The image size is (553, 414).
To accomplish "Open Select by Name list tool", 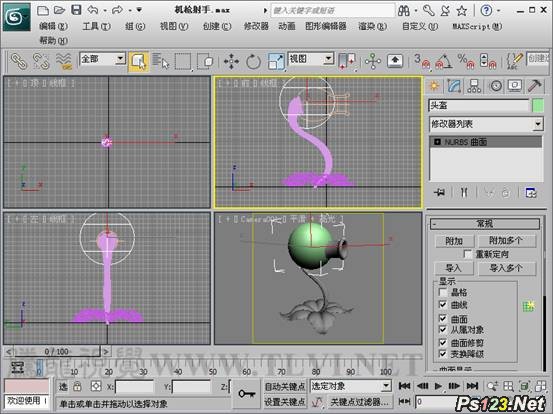I will click(161, 61).
